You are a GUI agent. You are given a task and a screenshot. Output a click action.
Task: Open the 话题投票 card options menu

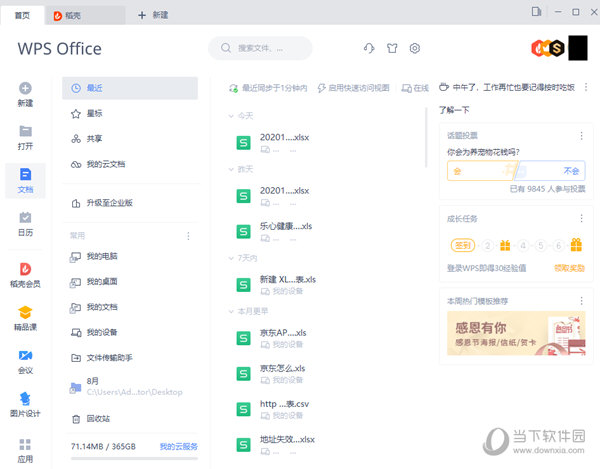coord(581,135)
